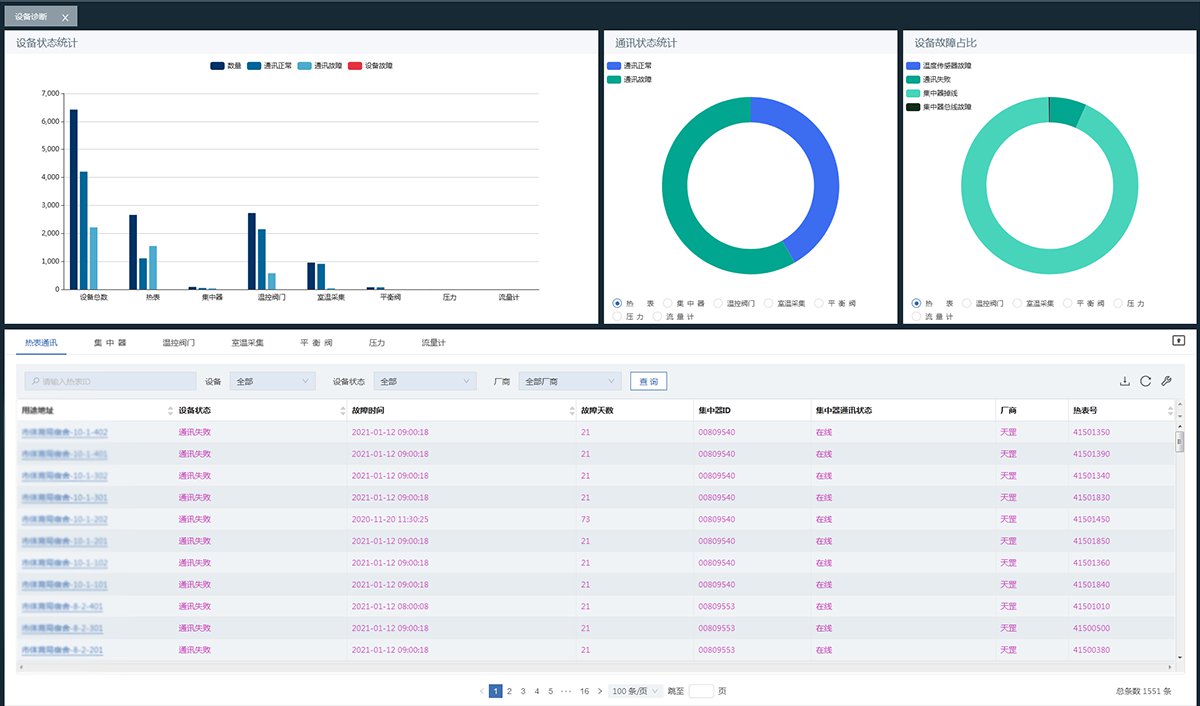The height and width of the screenshot is (706, 1200).
Task: Click the sort arrows on 热表号 column
Action: (x=1170, y=411)
